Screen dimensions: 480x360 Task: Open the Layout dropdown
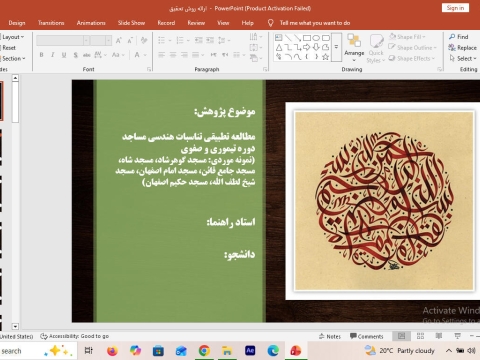pyautogui.click(x=13, y=37)
